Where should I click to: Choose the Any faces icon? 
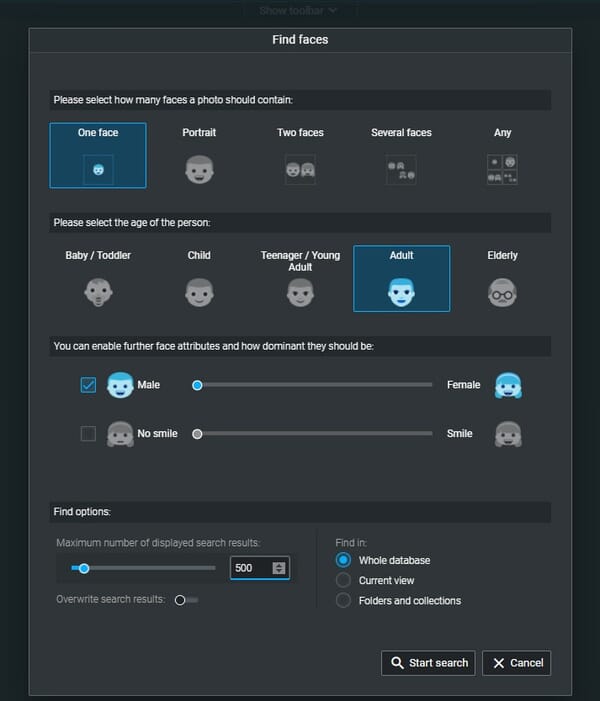point(502,169)
